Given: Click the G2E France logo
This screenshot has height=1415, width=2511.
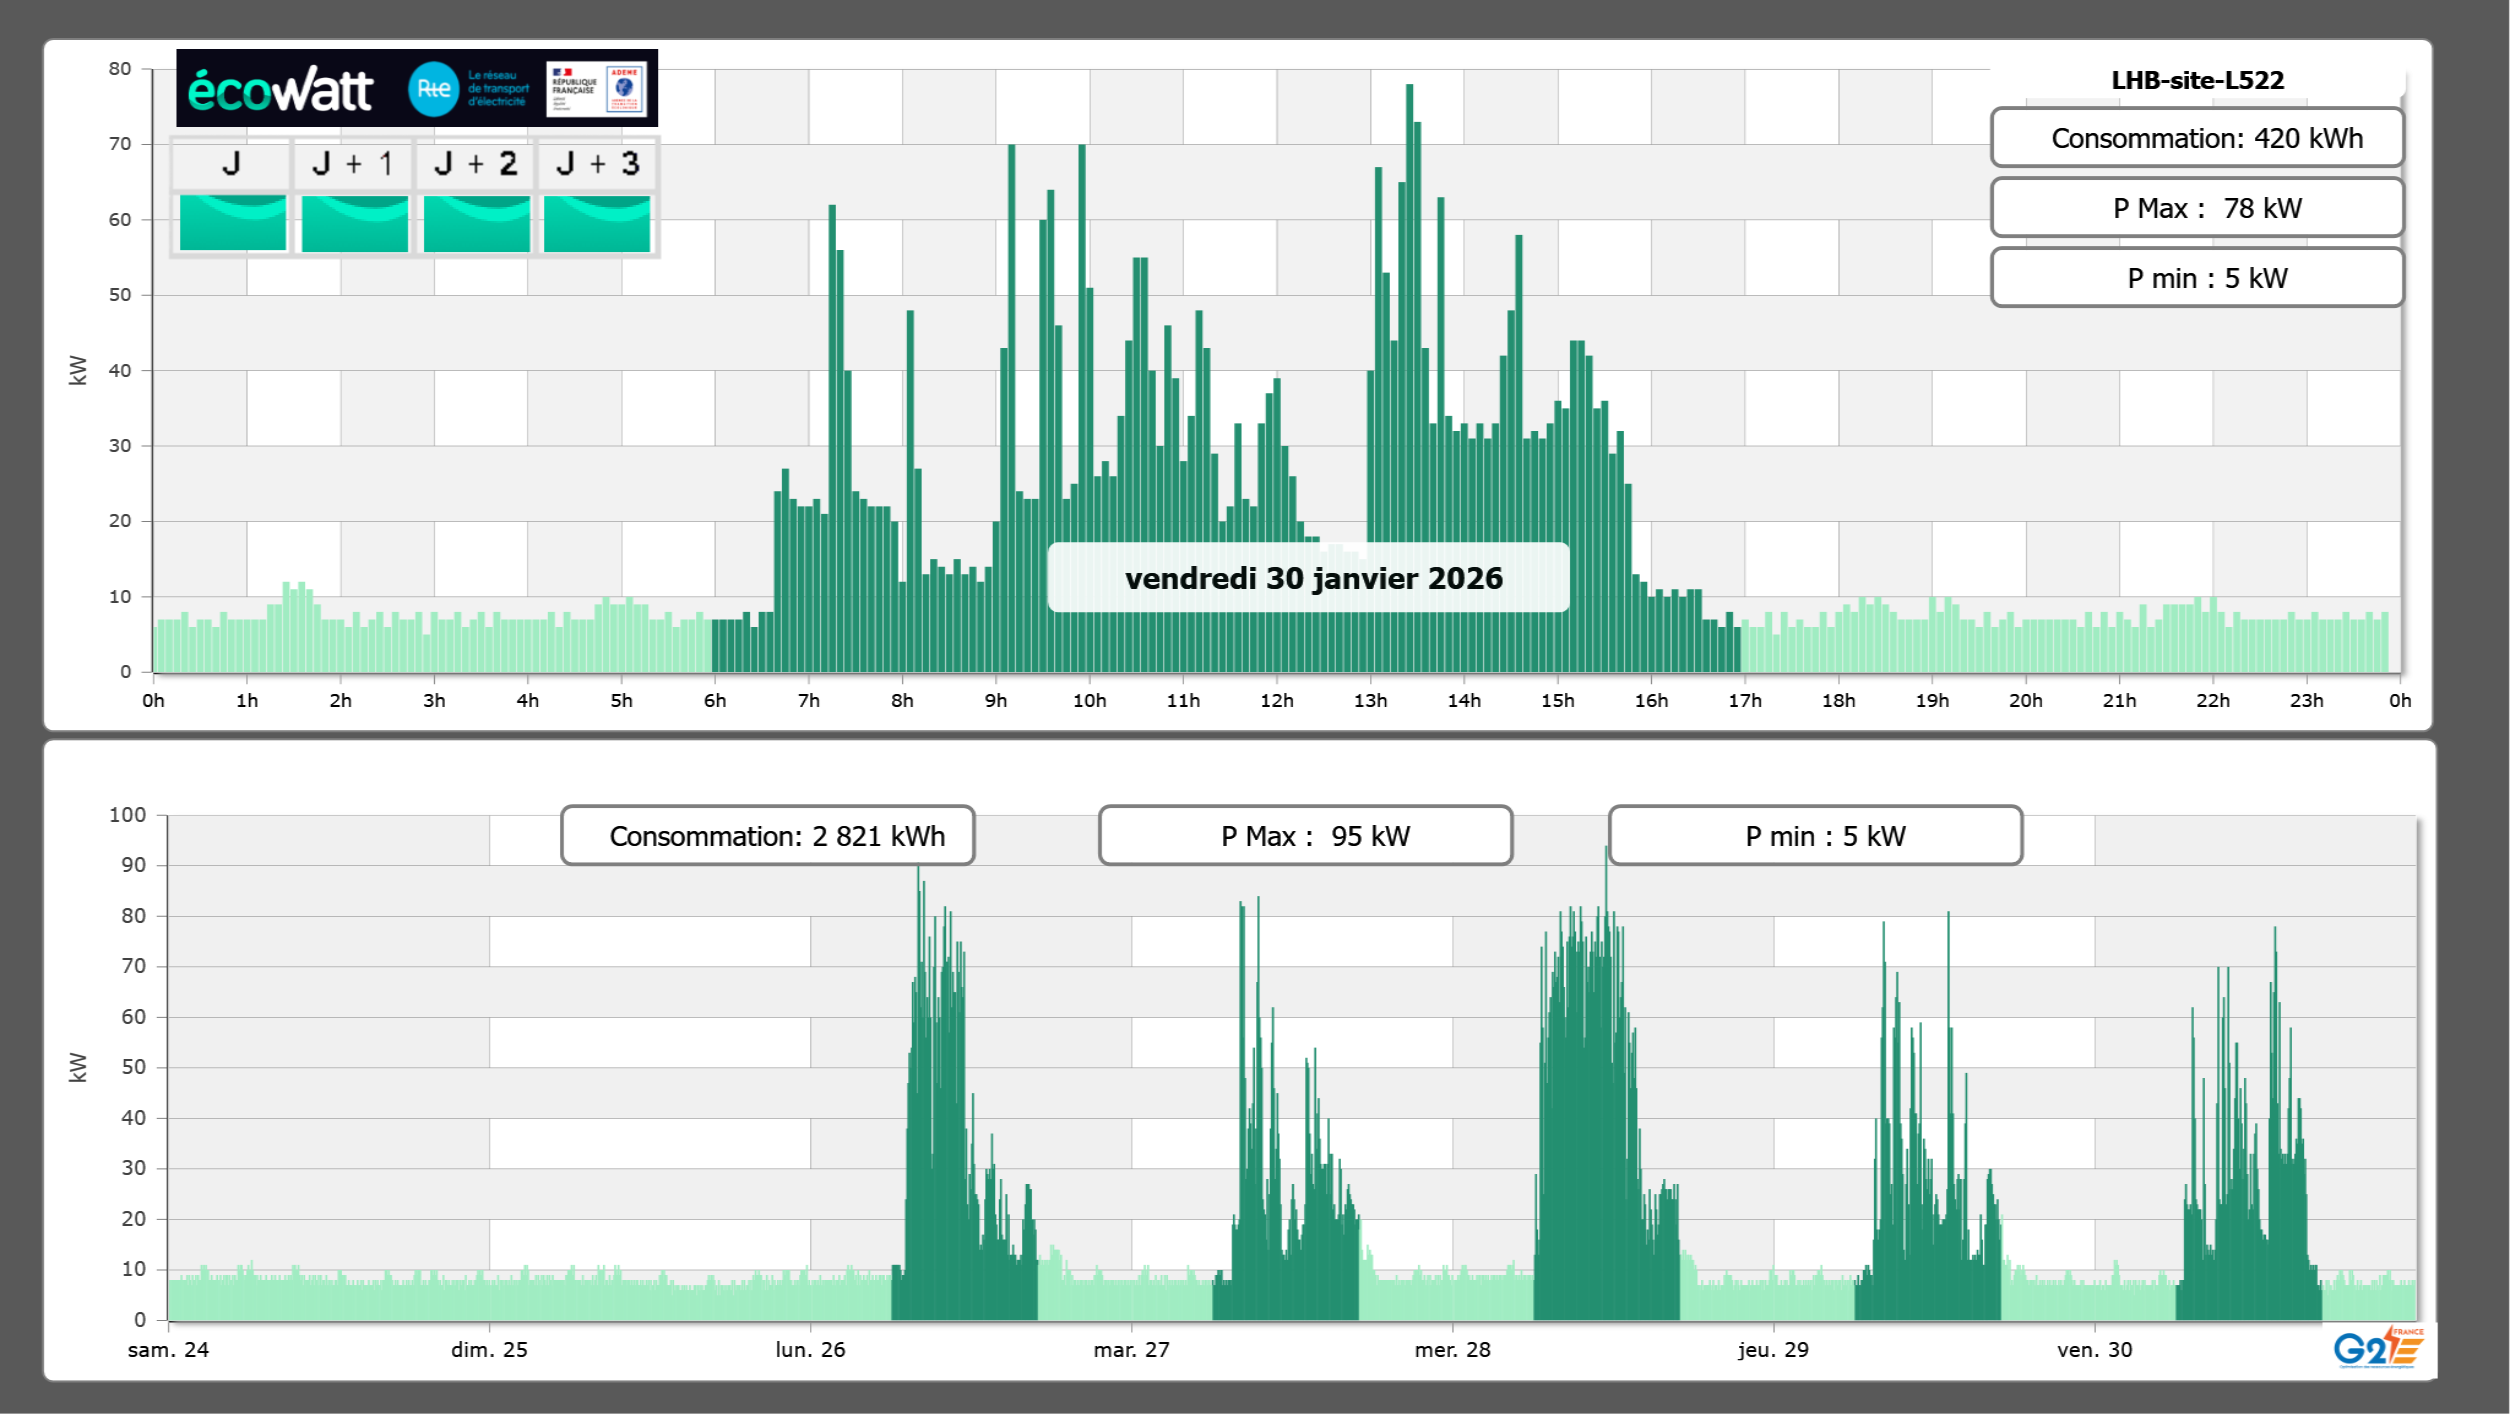Looking at the screenshot, I should click(x=2378, y=1348).
